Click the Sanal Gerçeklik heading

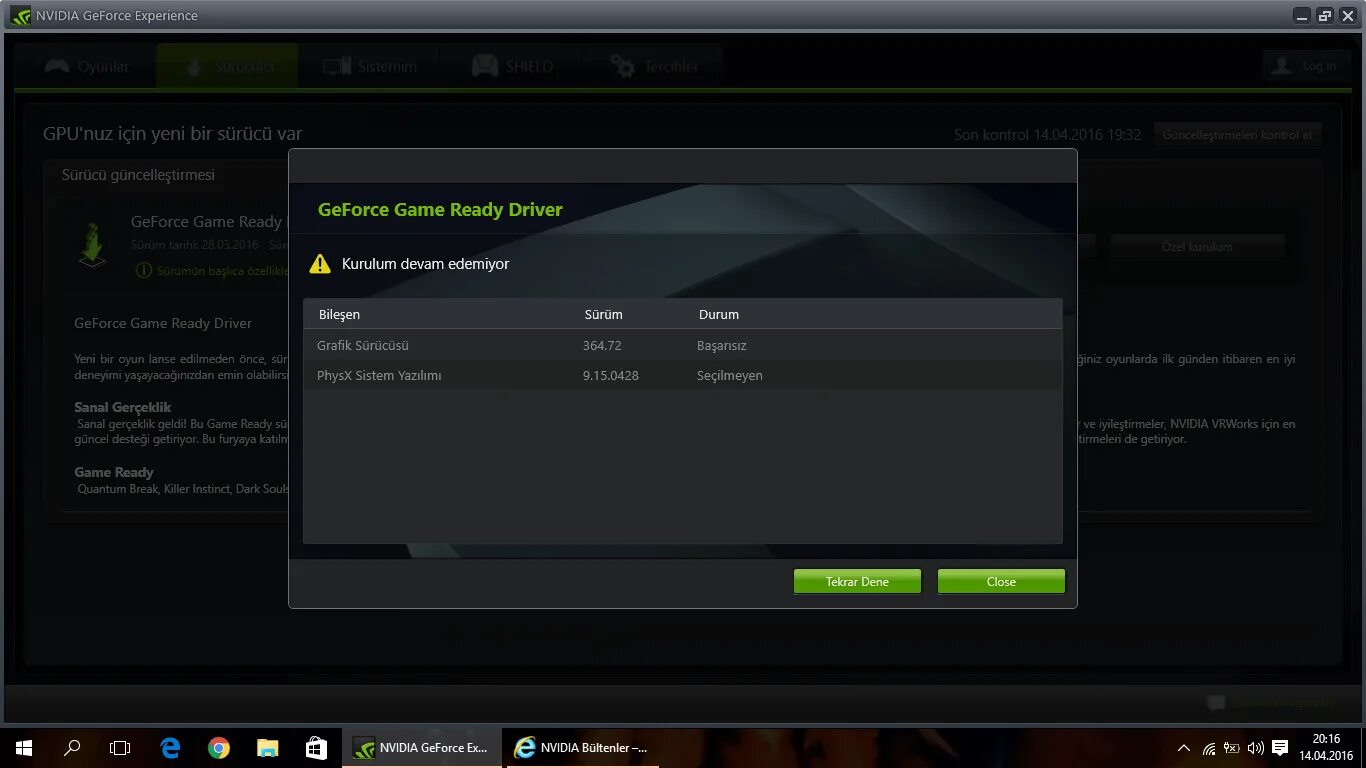pyautogui.click(x=123, y=407)
